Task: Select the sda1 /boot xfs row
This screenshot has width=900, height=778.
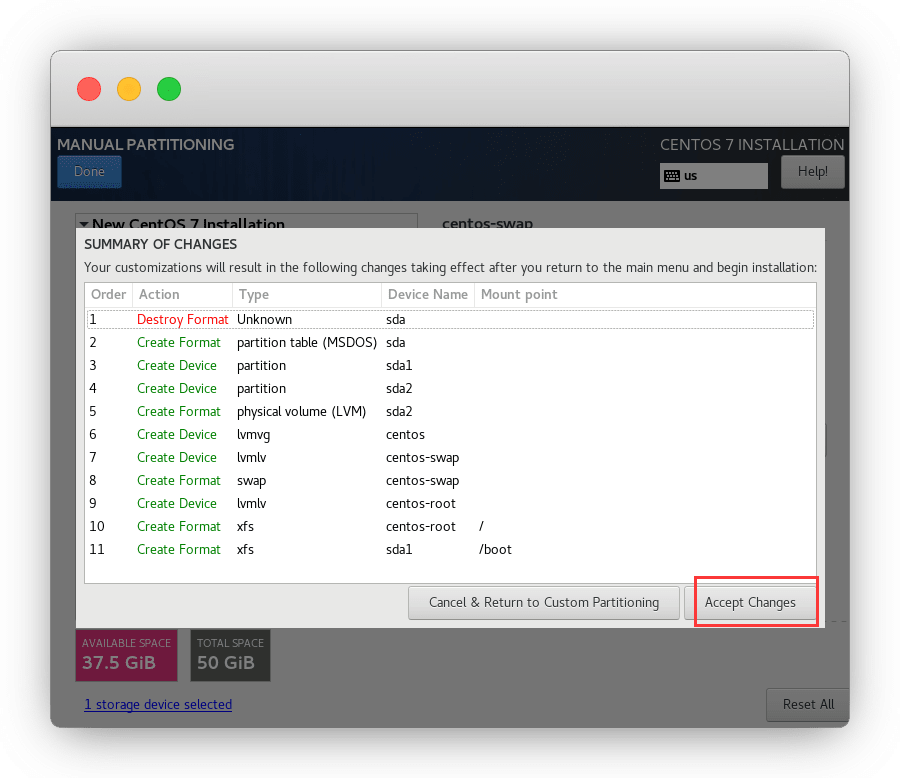Action: point(450,550)
